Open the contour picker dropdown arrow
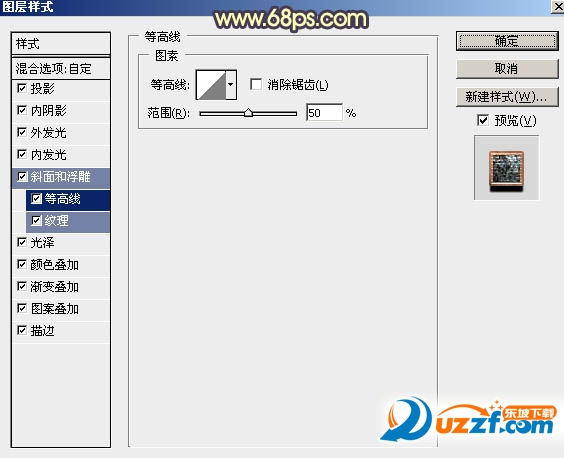564x458 pixels. 231,85
